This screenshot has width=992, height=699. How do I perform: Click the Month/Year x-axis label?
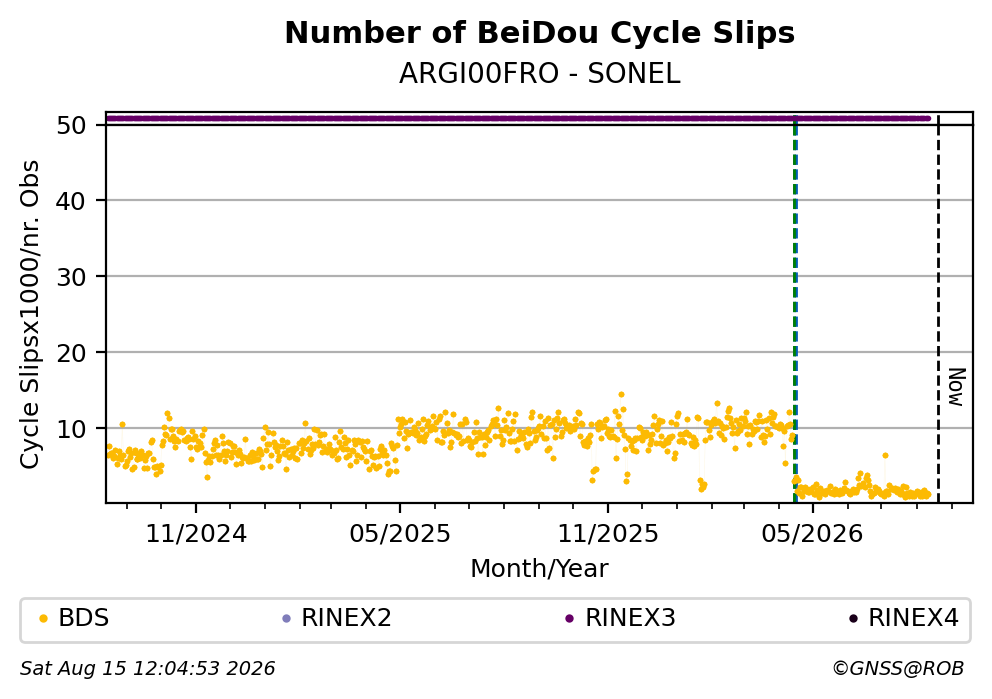tap(540, 569)
